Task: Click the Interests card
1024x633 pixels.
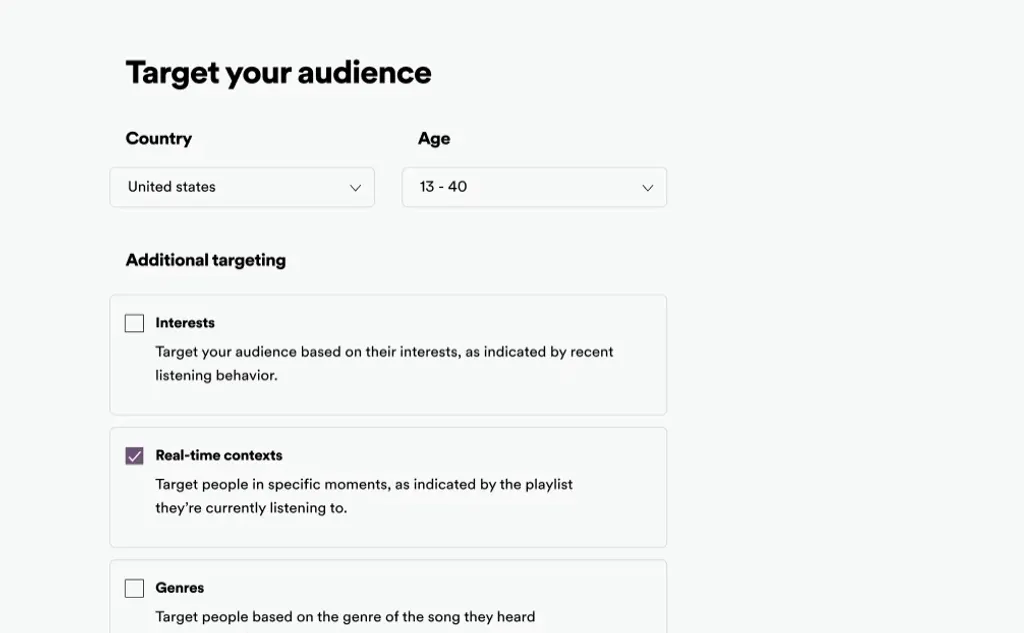Action: [x=388, y=354]
